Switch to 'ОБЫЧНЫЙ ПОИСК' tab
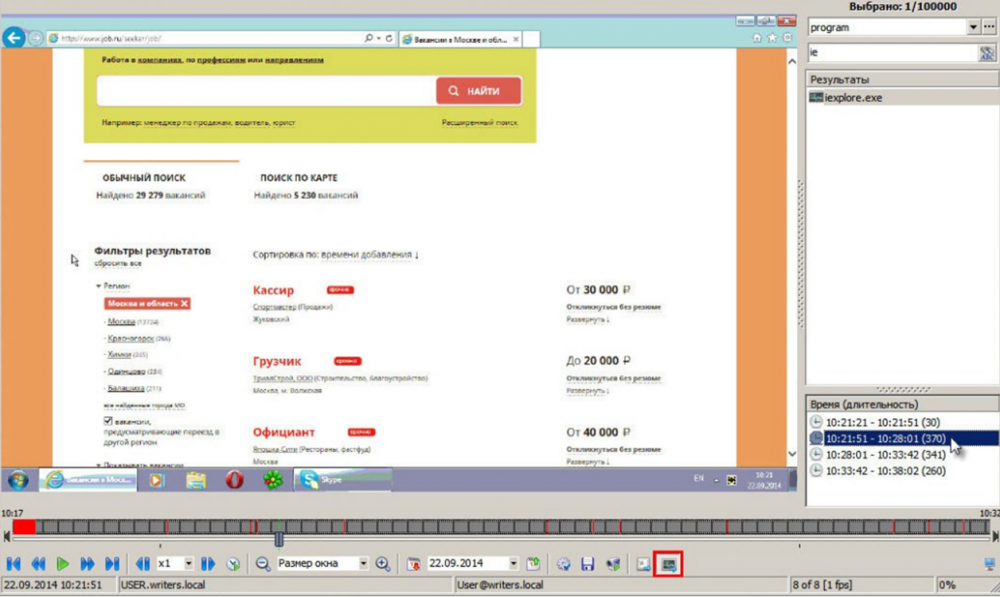Image resolution: width=1000 pixels, height=597 pixels. tap(144, 178)
